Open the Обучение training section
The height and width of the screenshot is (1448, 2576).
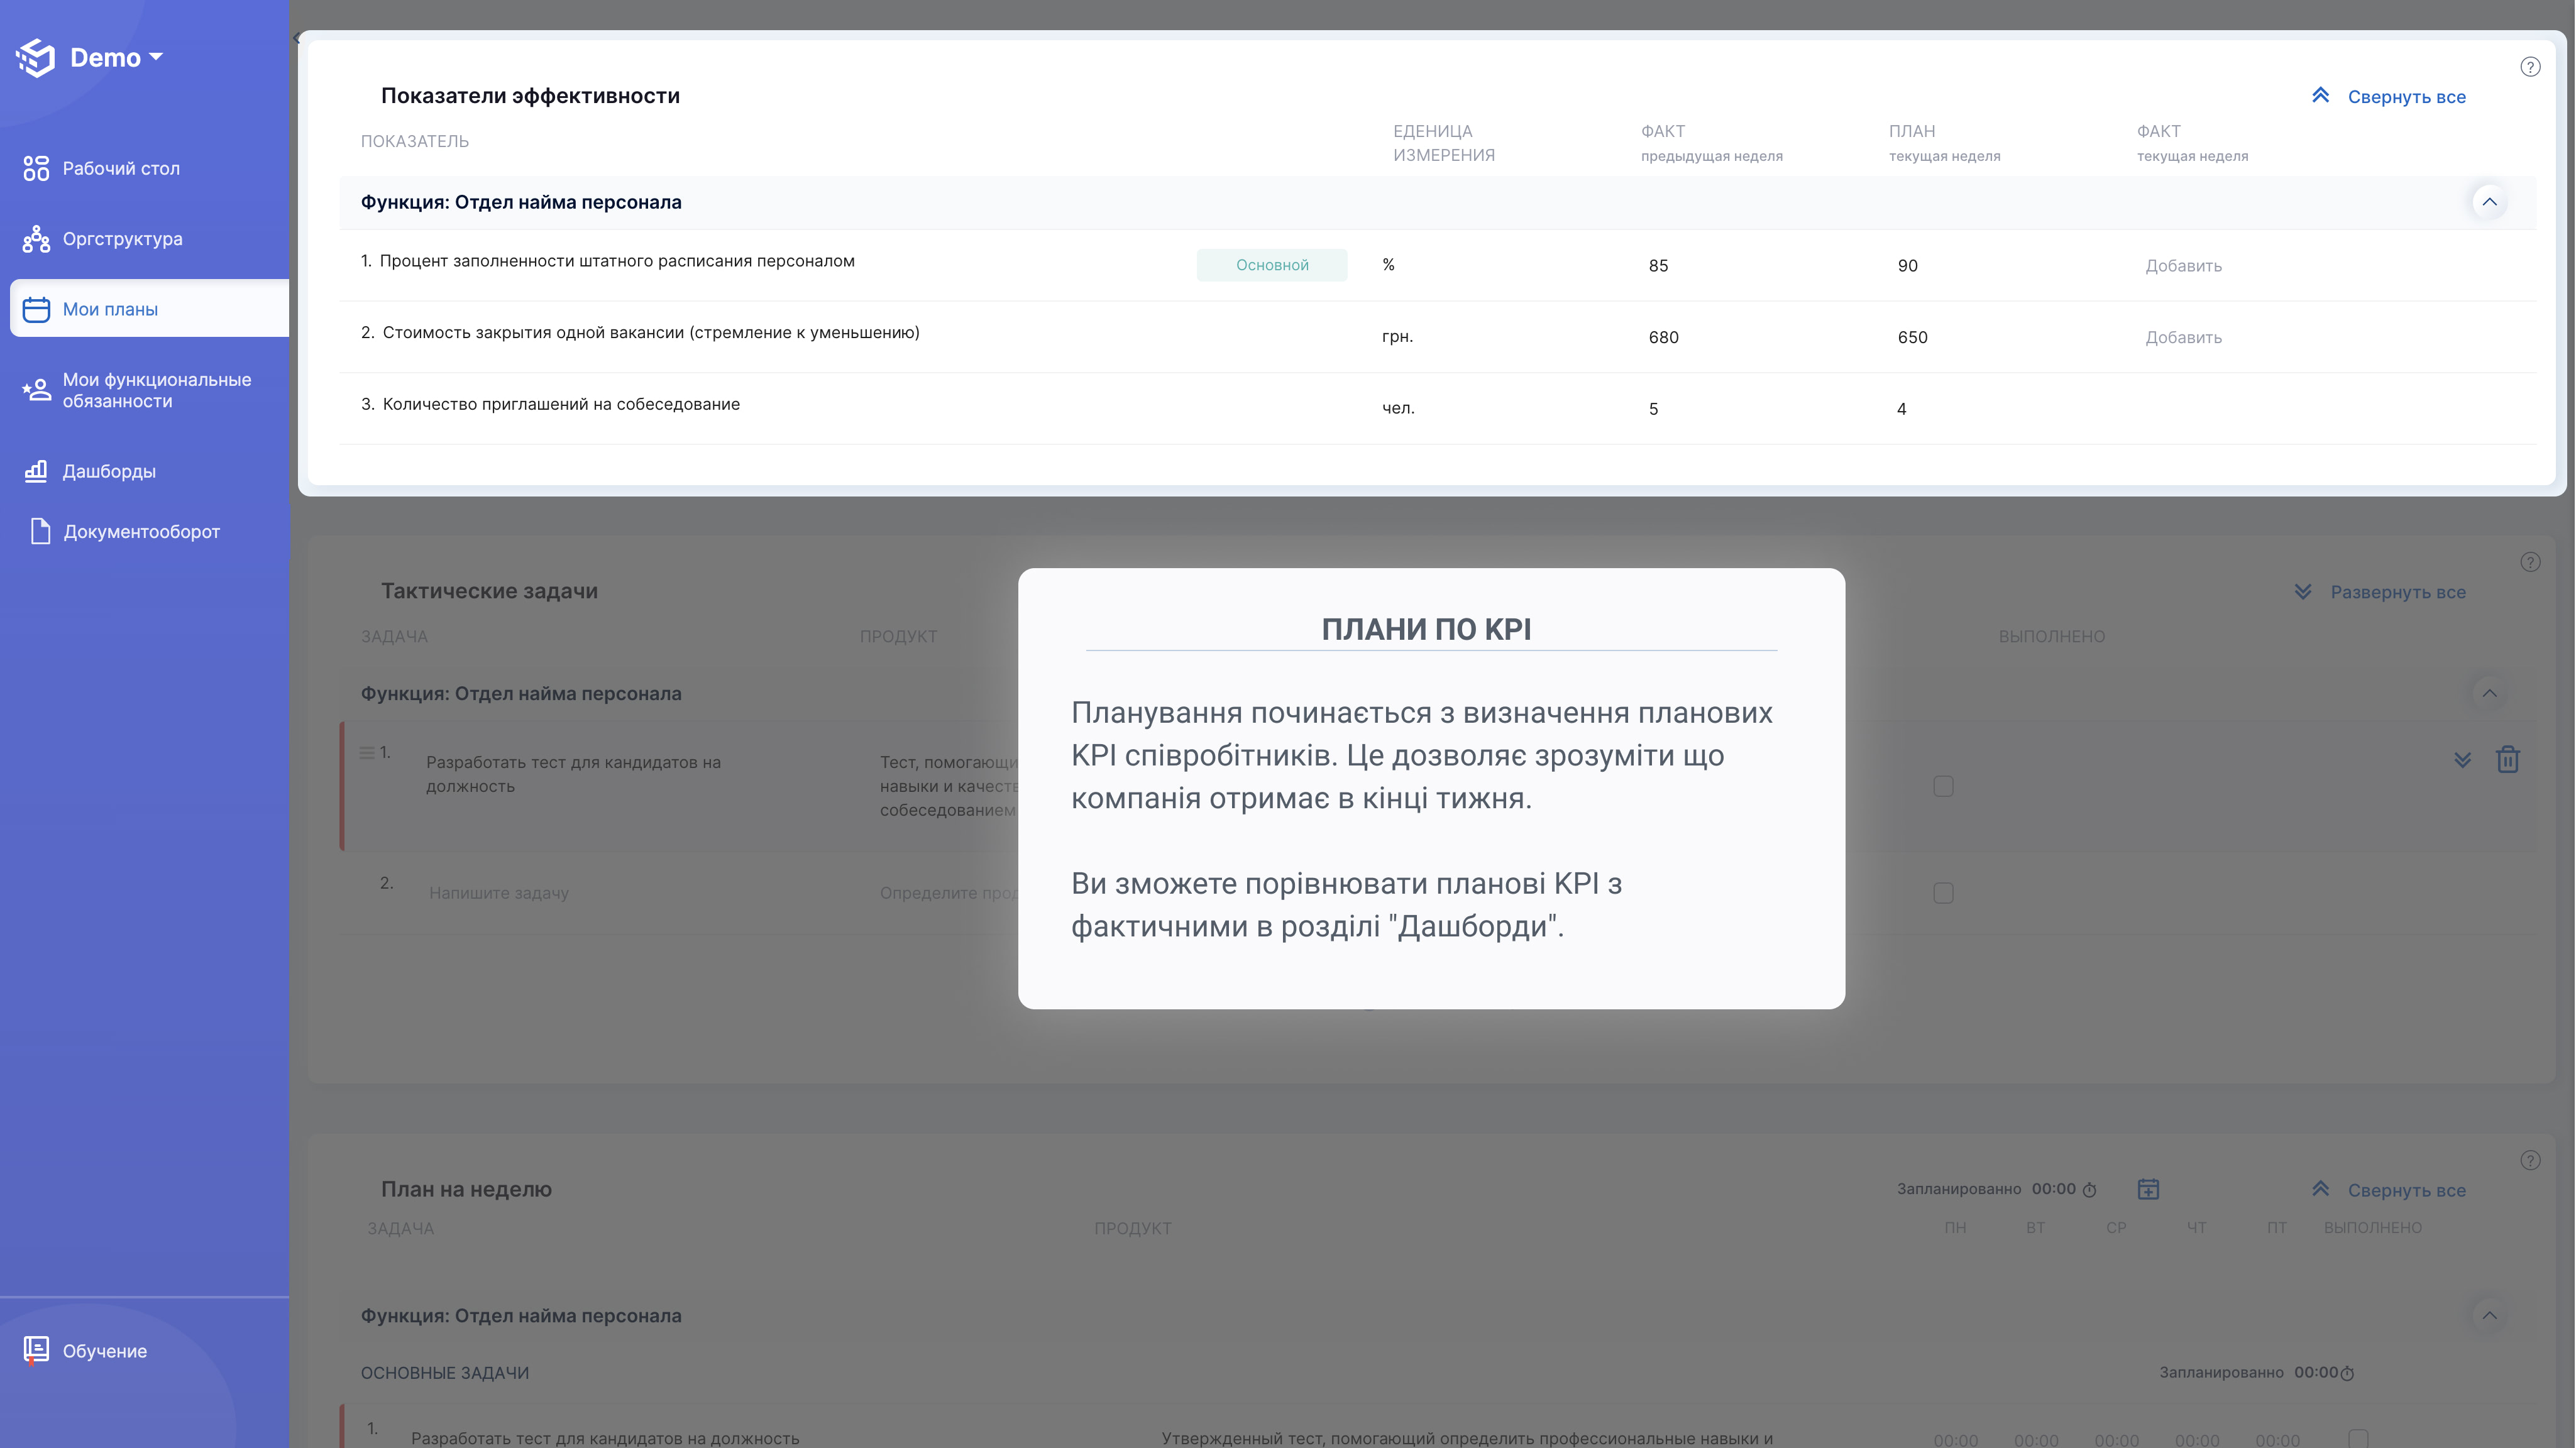[104, 1351]
